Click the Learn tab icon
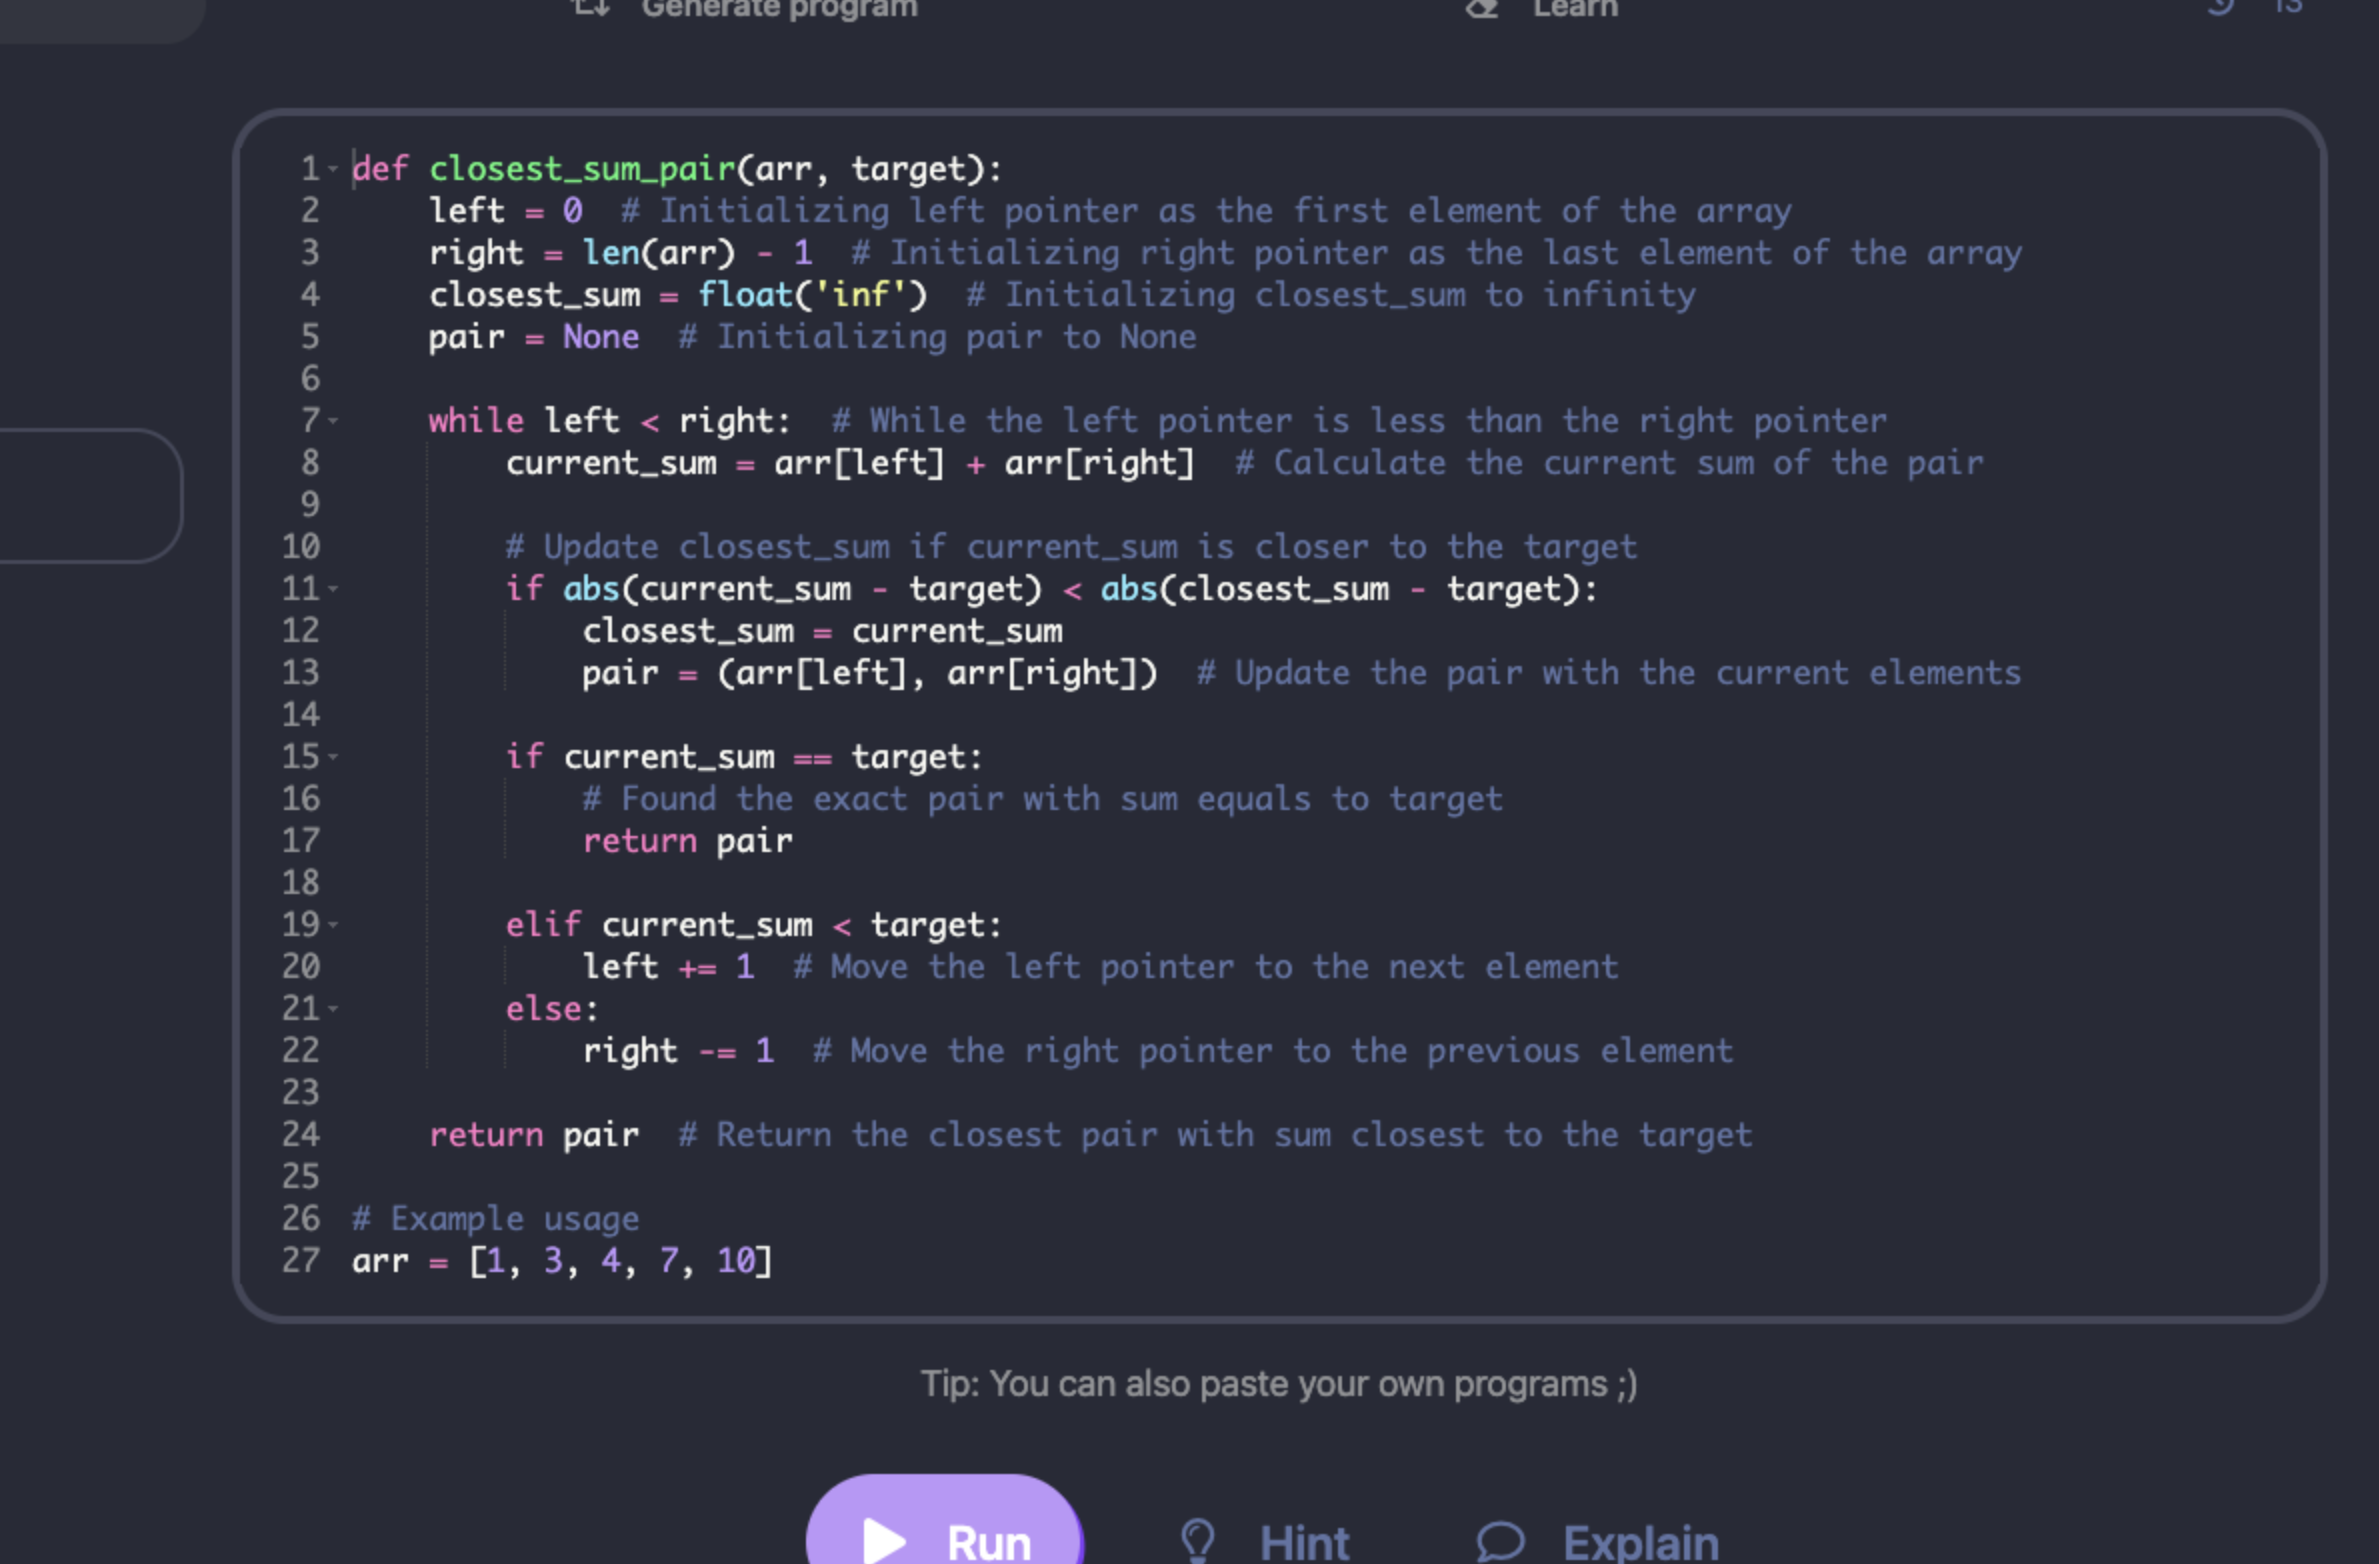 (1482, 8)
